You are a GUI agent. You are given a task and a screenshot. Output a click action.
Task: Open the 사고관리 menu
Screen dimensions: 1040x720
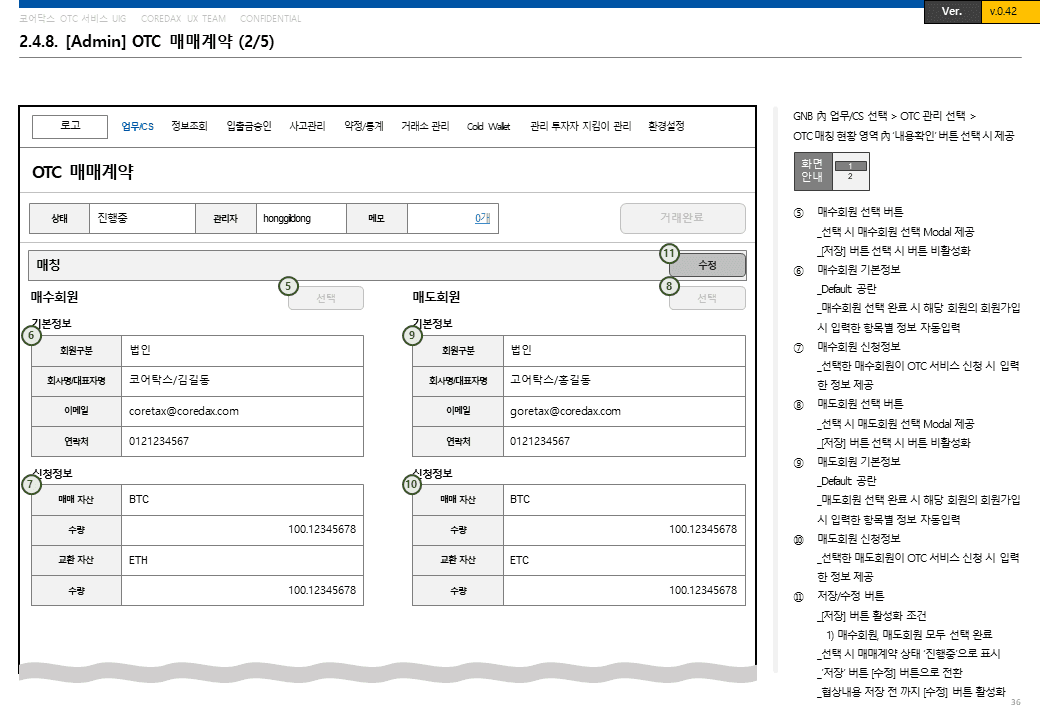click(307, 126)
